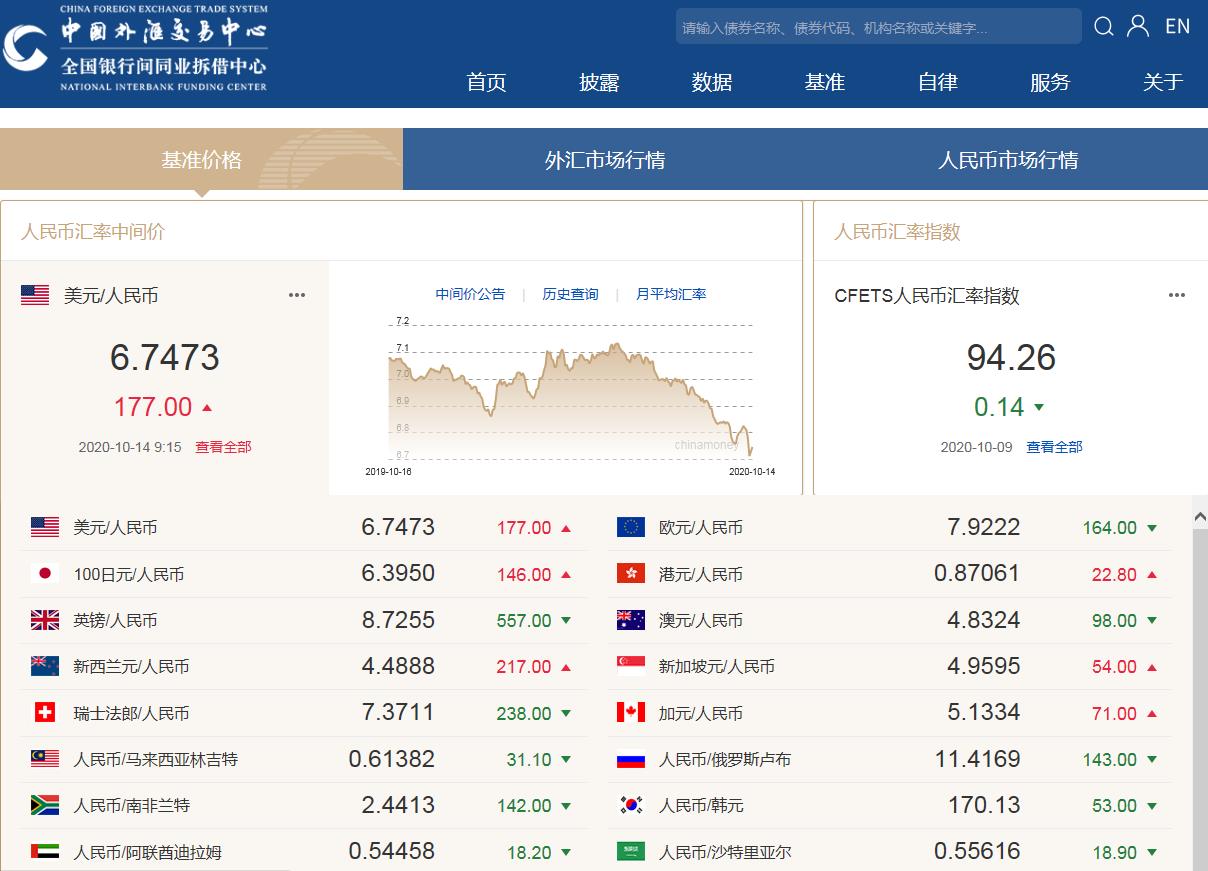Image resolution: width=1208 pixels, height=871 pixels.
Task: Switch language with the EN button
Action: pyautogui.click(x=1178, y=27)
